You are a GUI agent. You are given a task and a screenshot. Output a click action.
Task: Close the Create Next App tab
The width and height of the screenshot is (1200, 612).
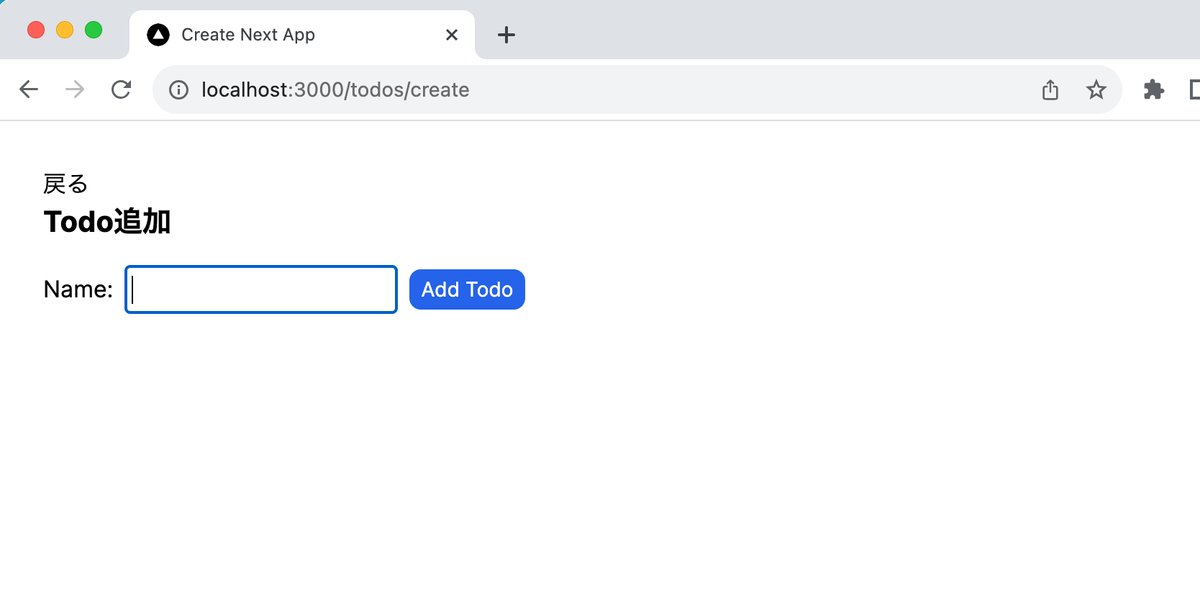[x=451, y=33]
